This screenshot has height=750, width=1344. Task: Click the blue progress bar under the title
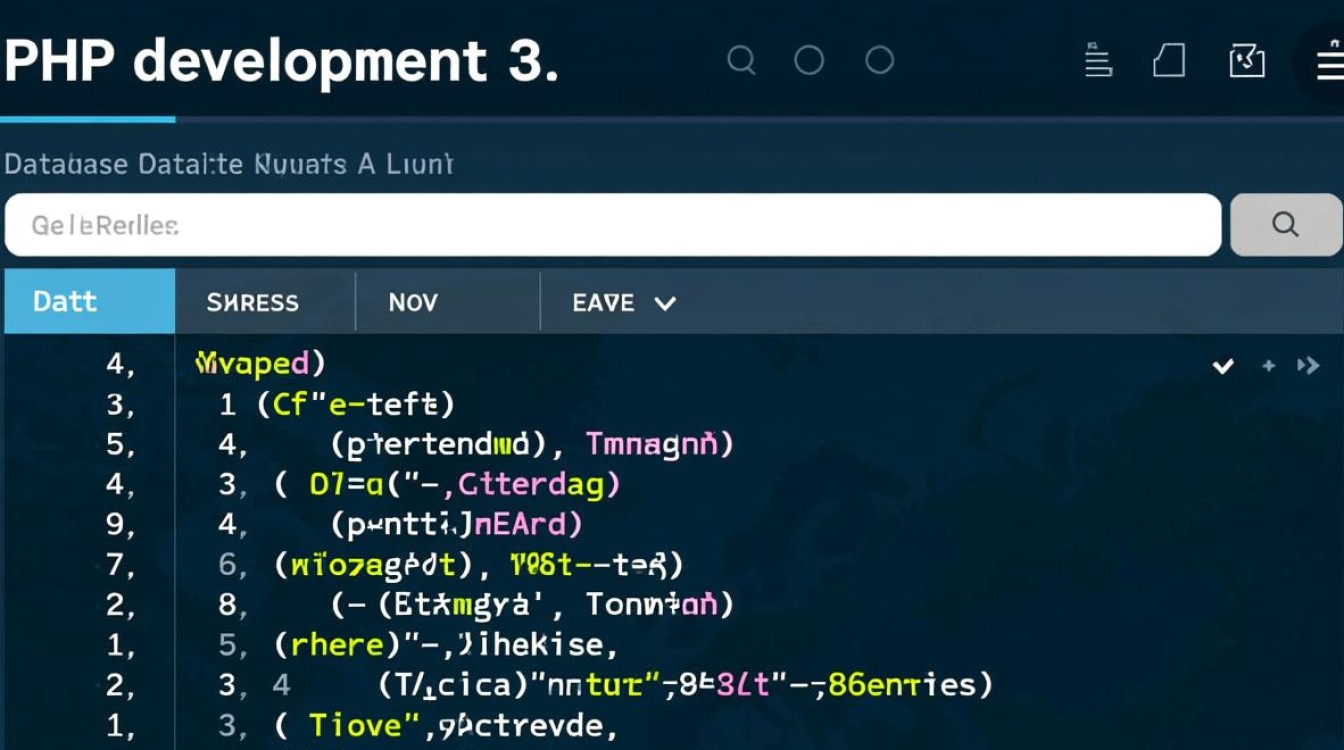[x=88, y=119]
